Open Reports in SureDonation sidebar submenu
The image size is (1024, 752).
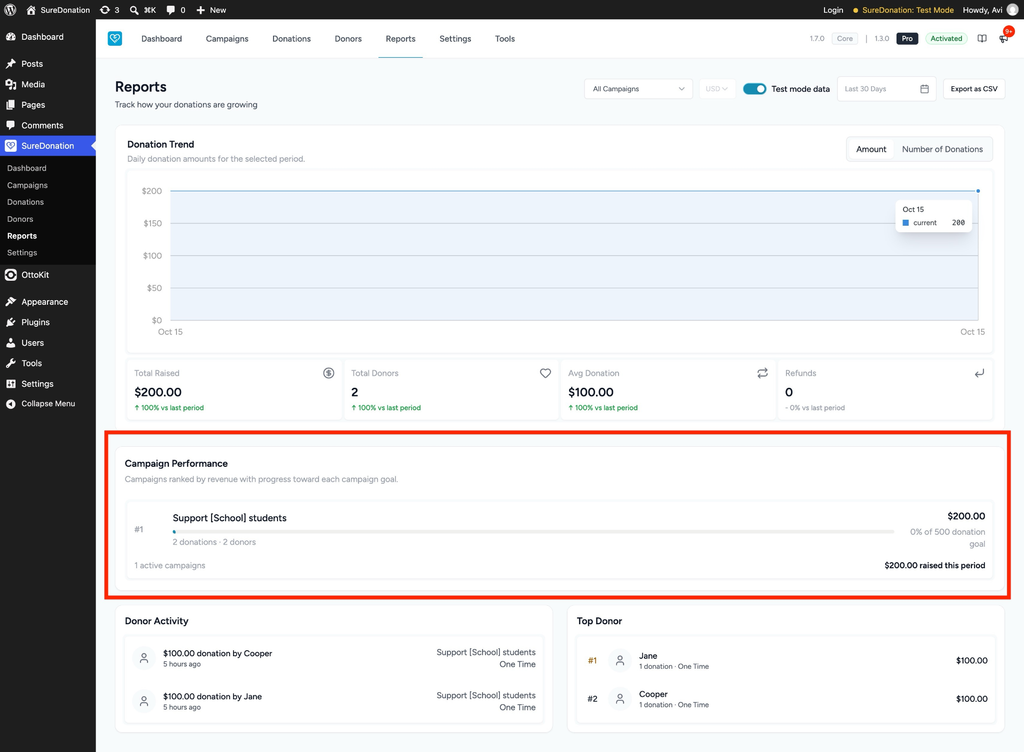point(22,236)
